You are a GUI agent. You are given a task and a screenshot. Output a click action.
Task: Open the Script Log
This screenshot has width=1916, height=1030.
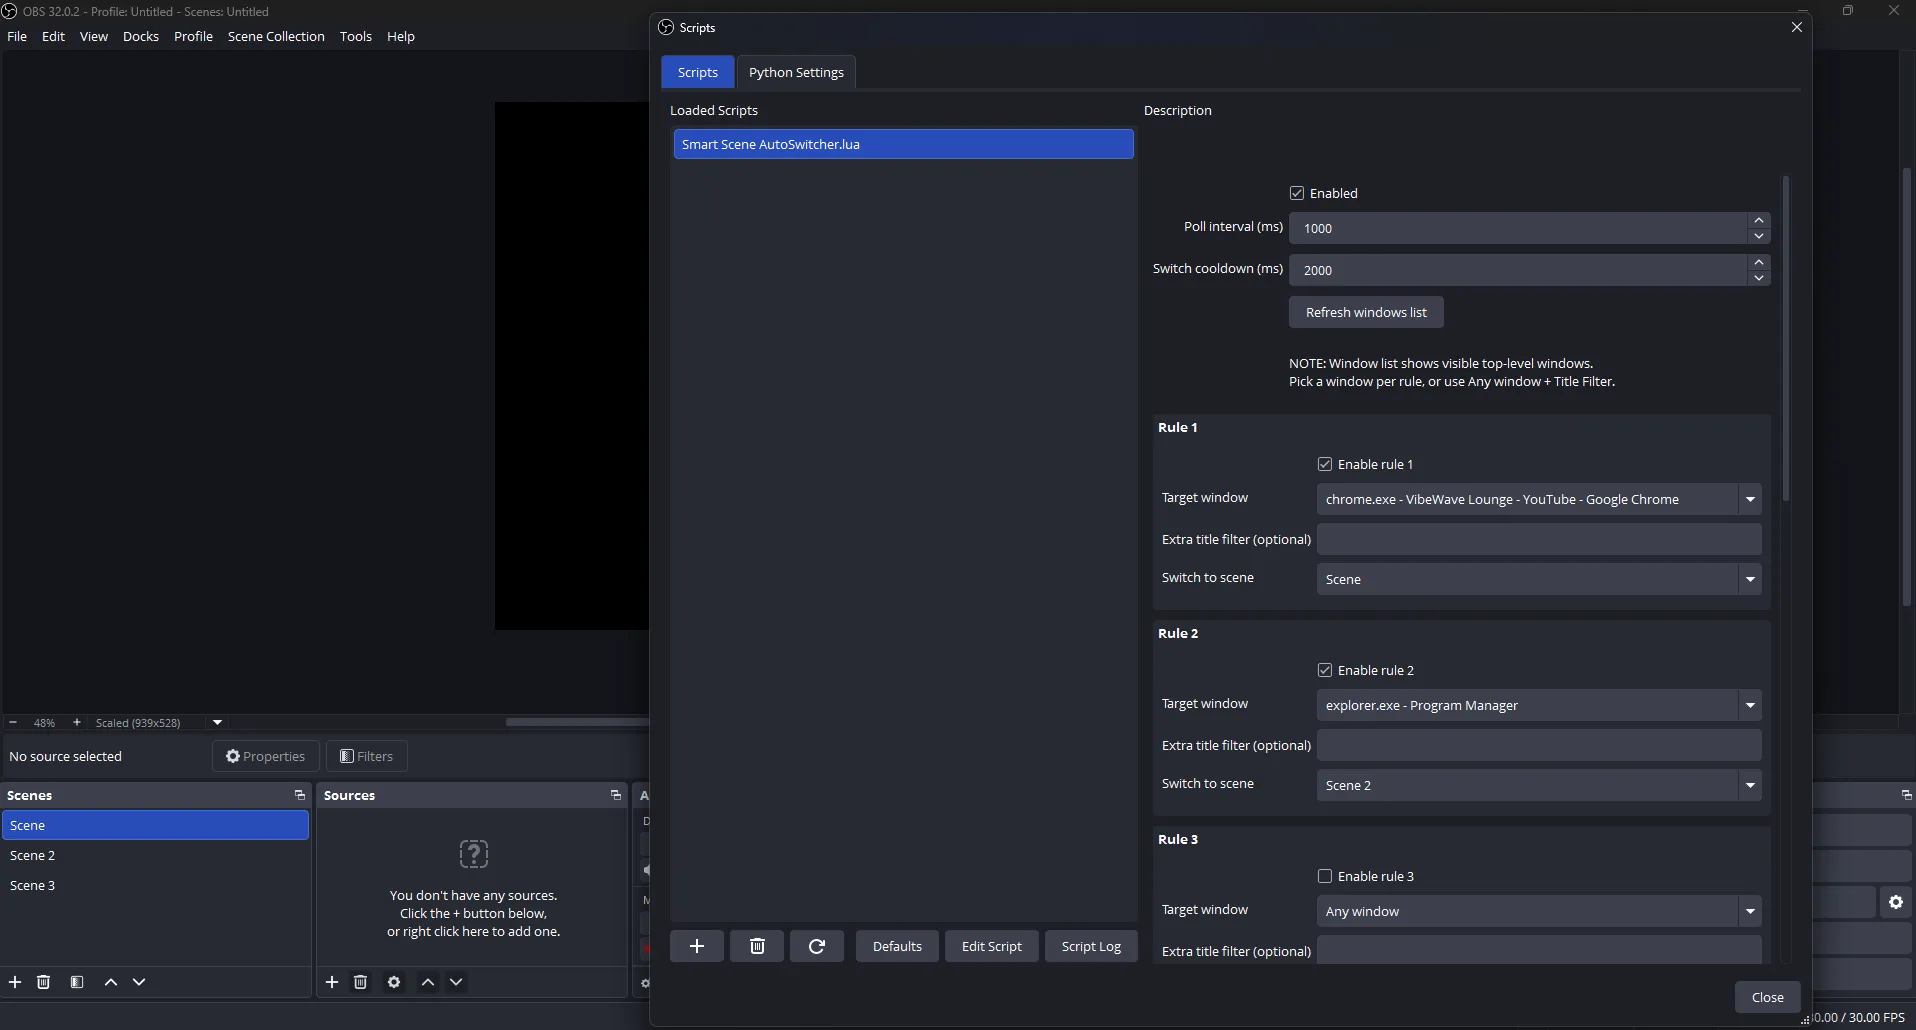coord(1089,945)
